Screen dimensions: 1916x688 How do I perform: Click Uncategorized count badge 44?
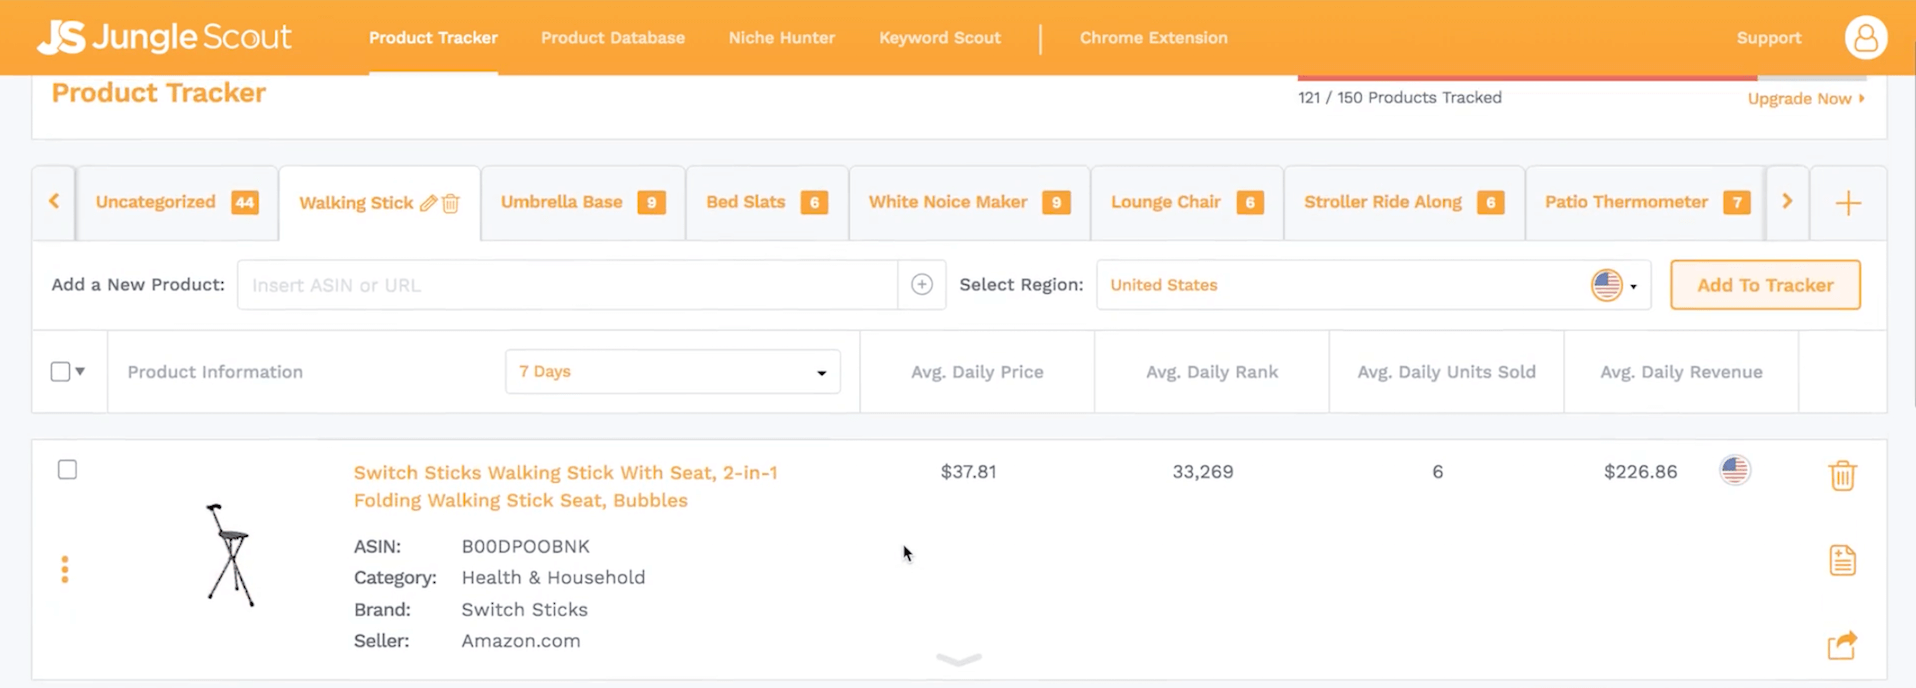point(244,202)
